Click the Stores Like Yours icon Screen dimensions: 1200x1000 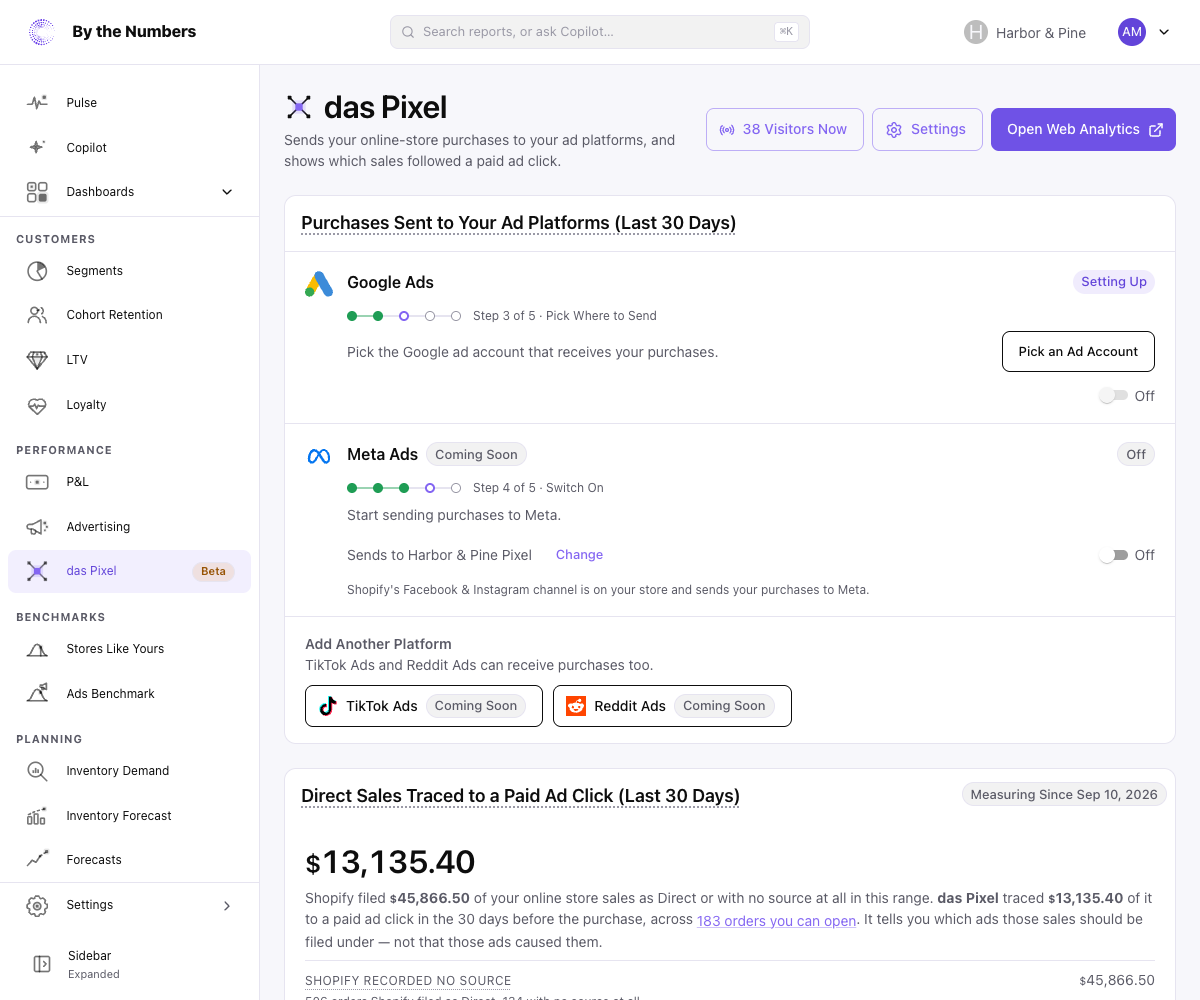37,649
